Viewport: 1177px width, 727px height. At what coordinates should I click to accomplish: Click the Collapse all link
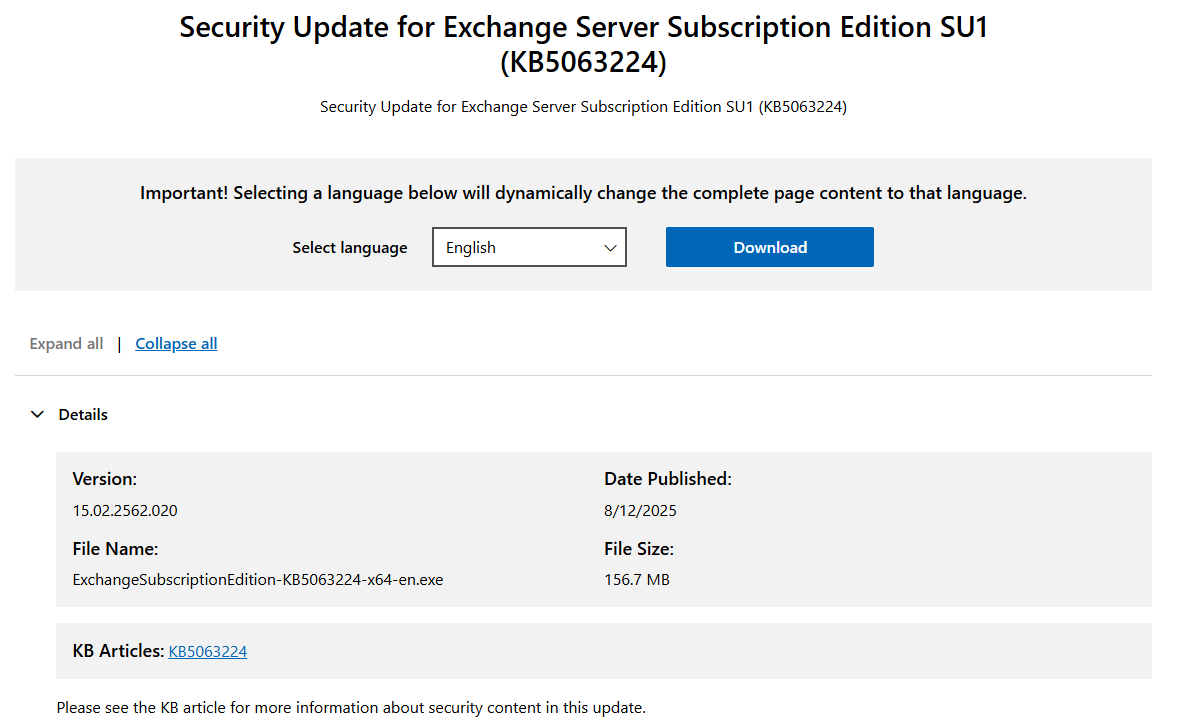(x=176, y=344)
